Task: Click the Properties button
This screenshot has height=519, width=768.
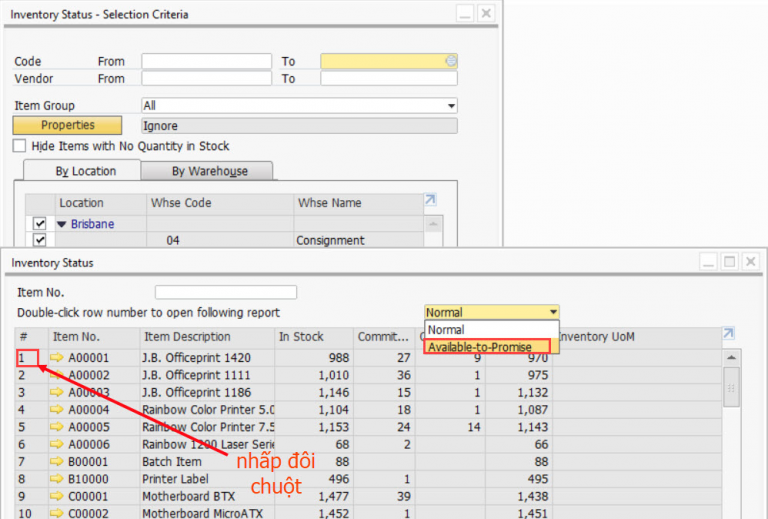Action: coord(67,125)
